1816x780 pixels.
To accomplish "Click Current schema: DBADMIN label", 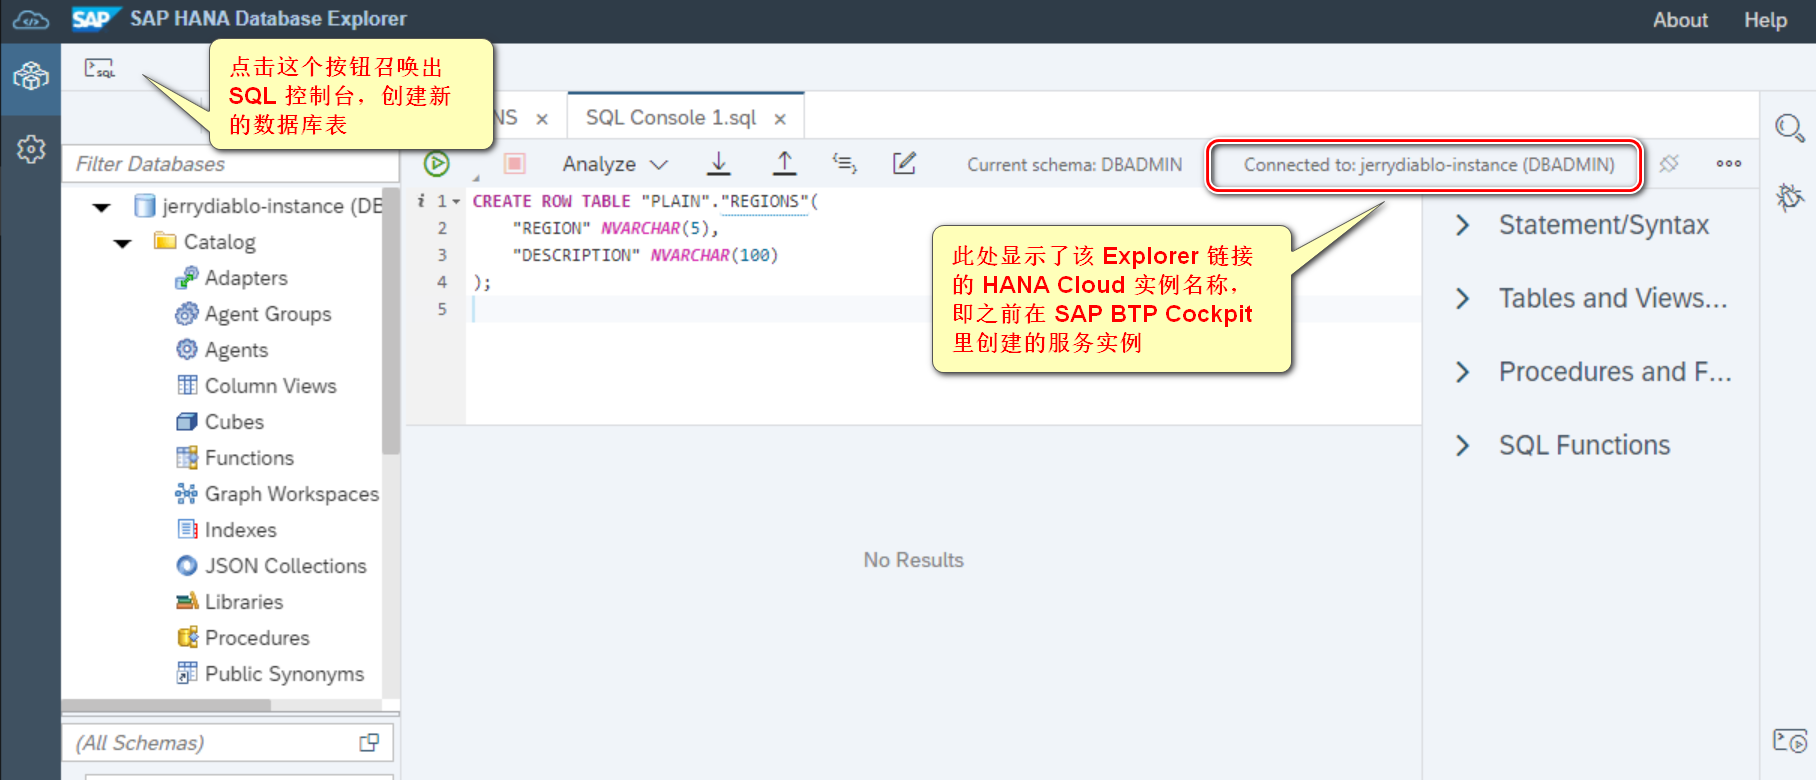I will pos(1074,165).
